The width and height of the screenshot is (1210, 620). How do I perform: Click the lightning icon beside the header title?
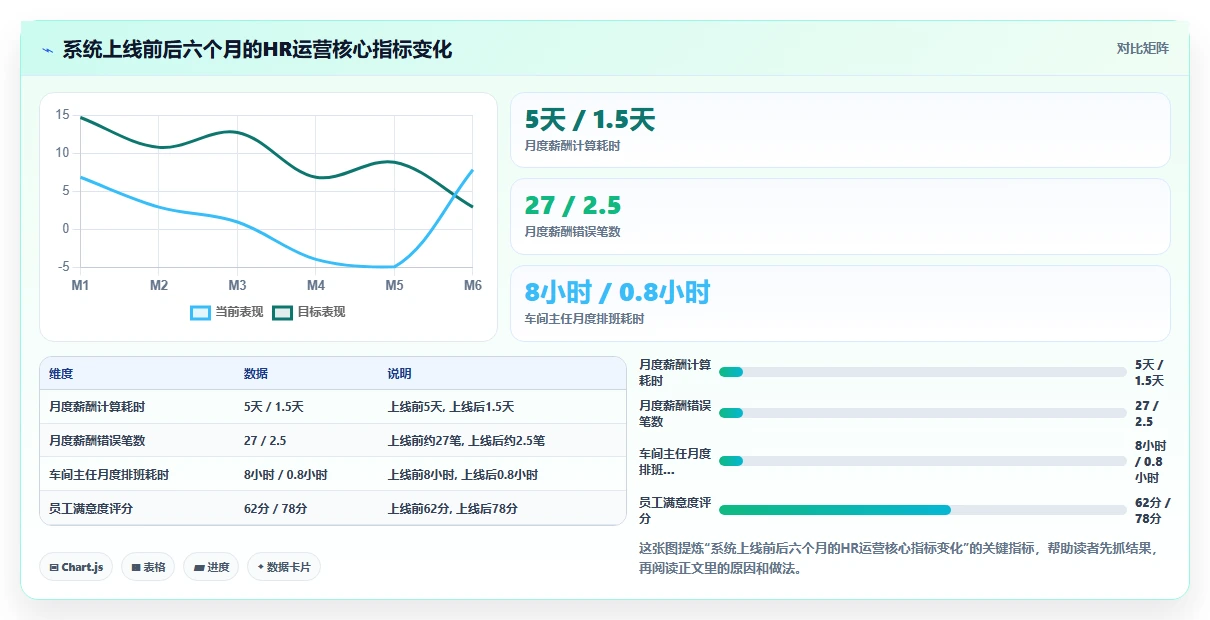(47, 50)
